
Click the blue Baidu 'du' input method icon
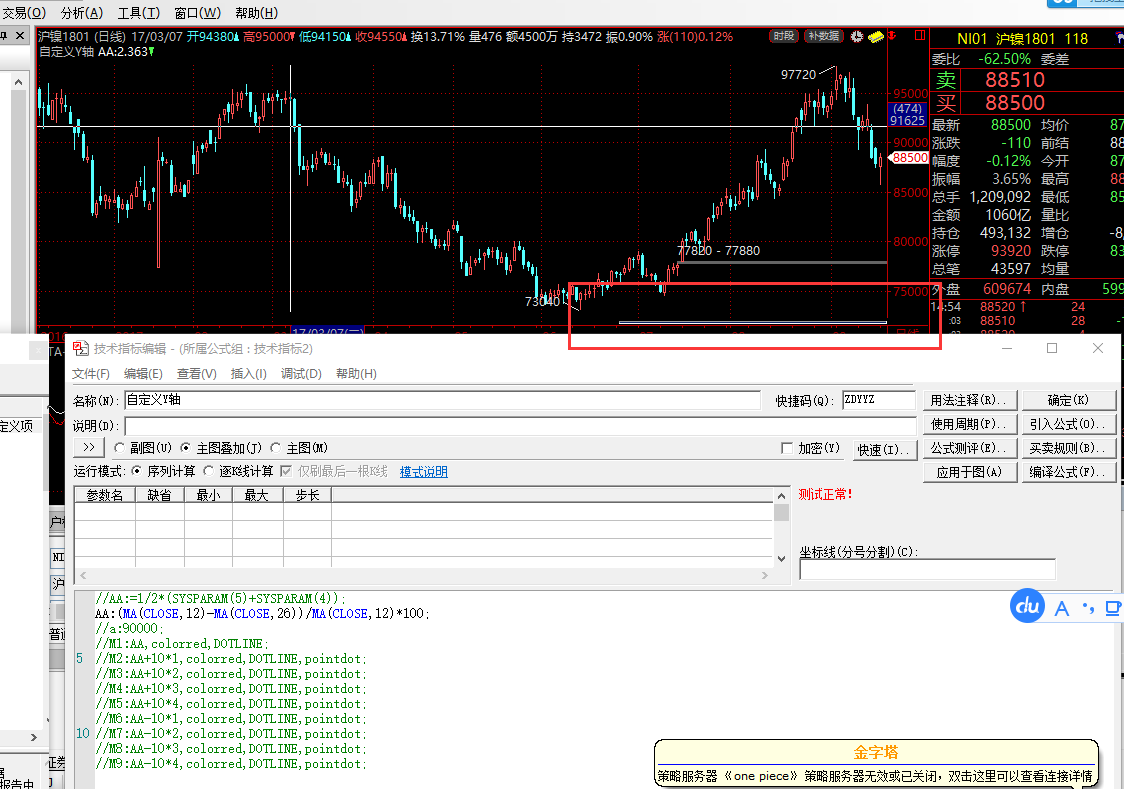click(x=1027, y=606)
